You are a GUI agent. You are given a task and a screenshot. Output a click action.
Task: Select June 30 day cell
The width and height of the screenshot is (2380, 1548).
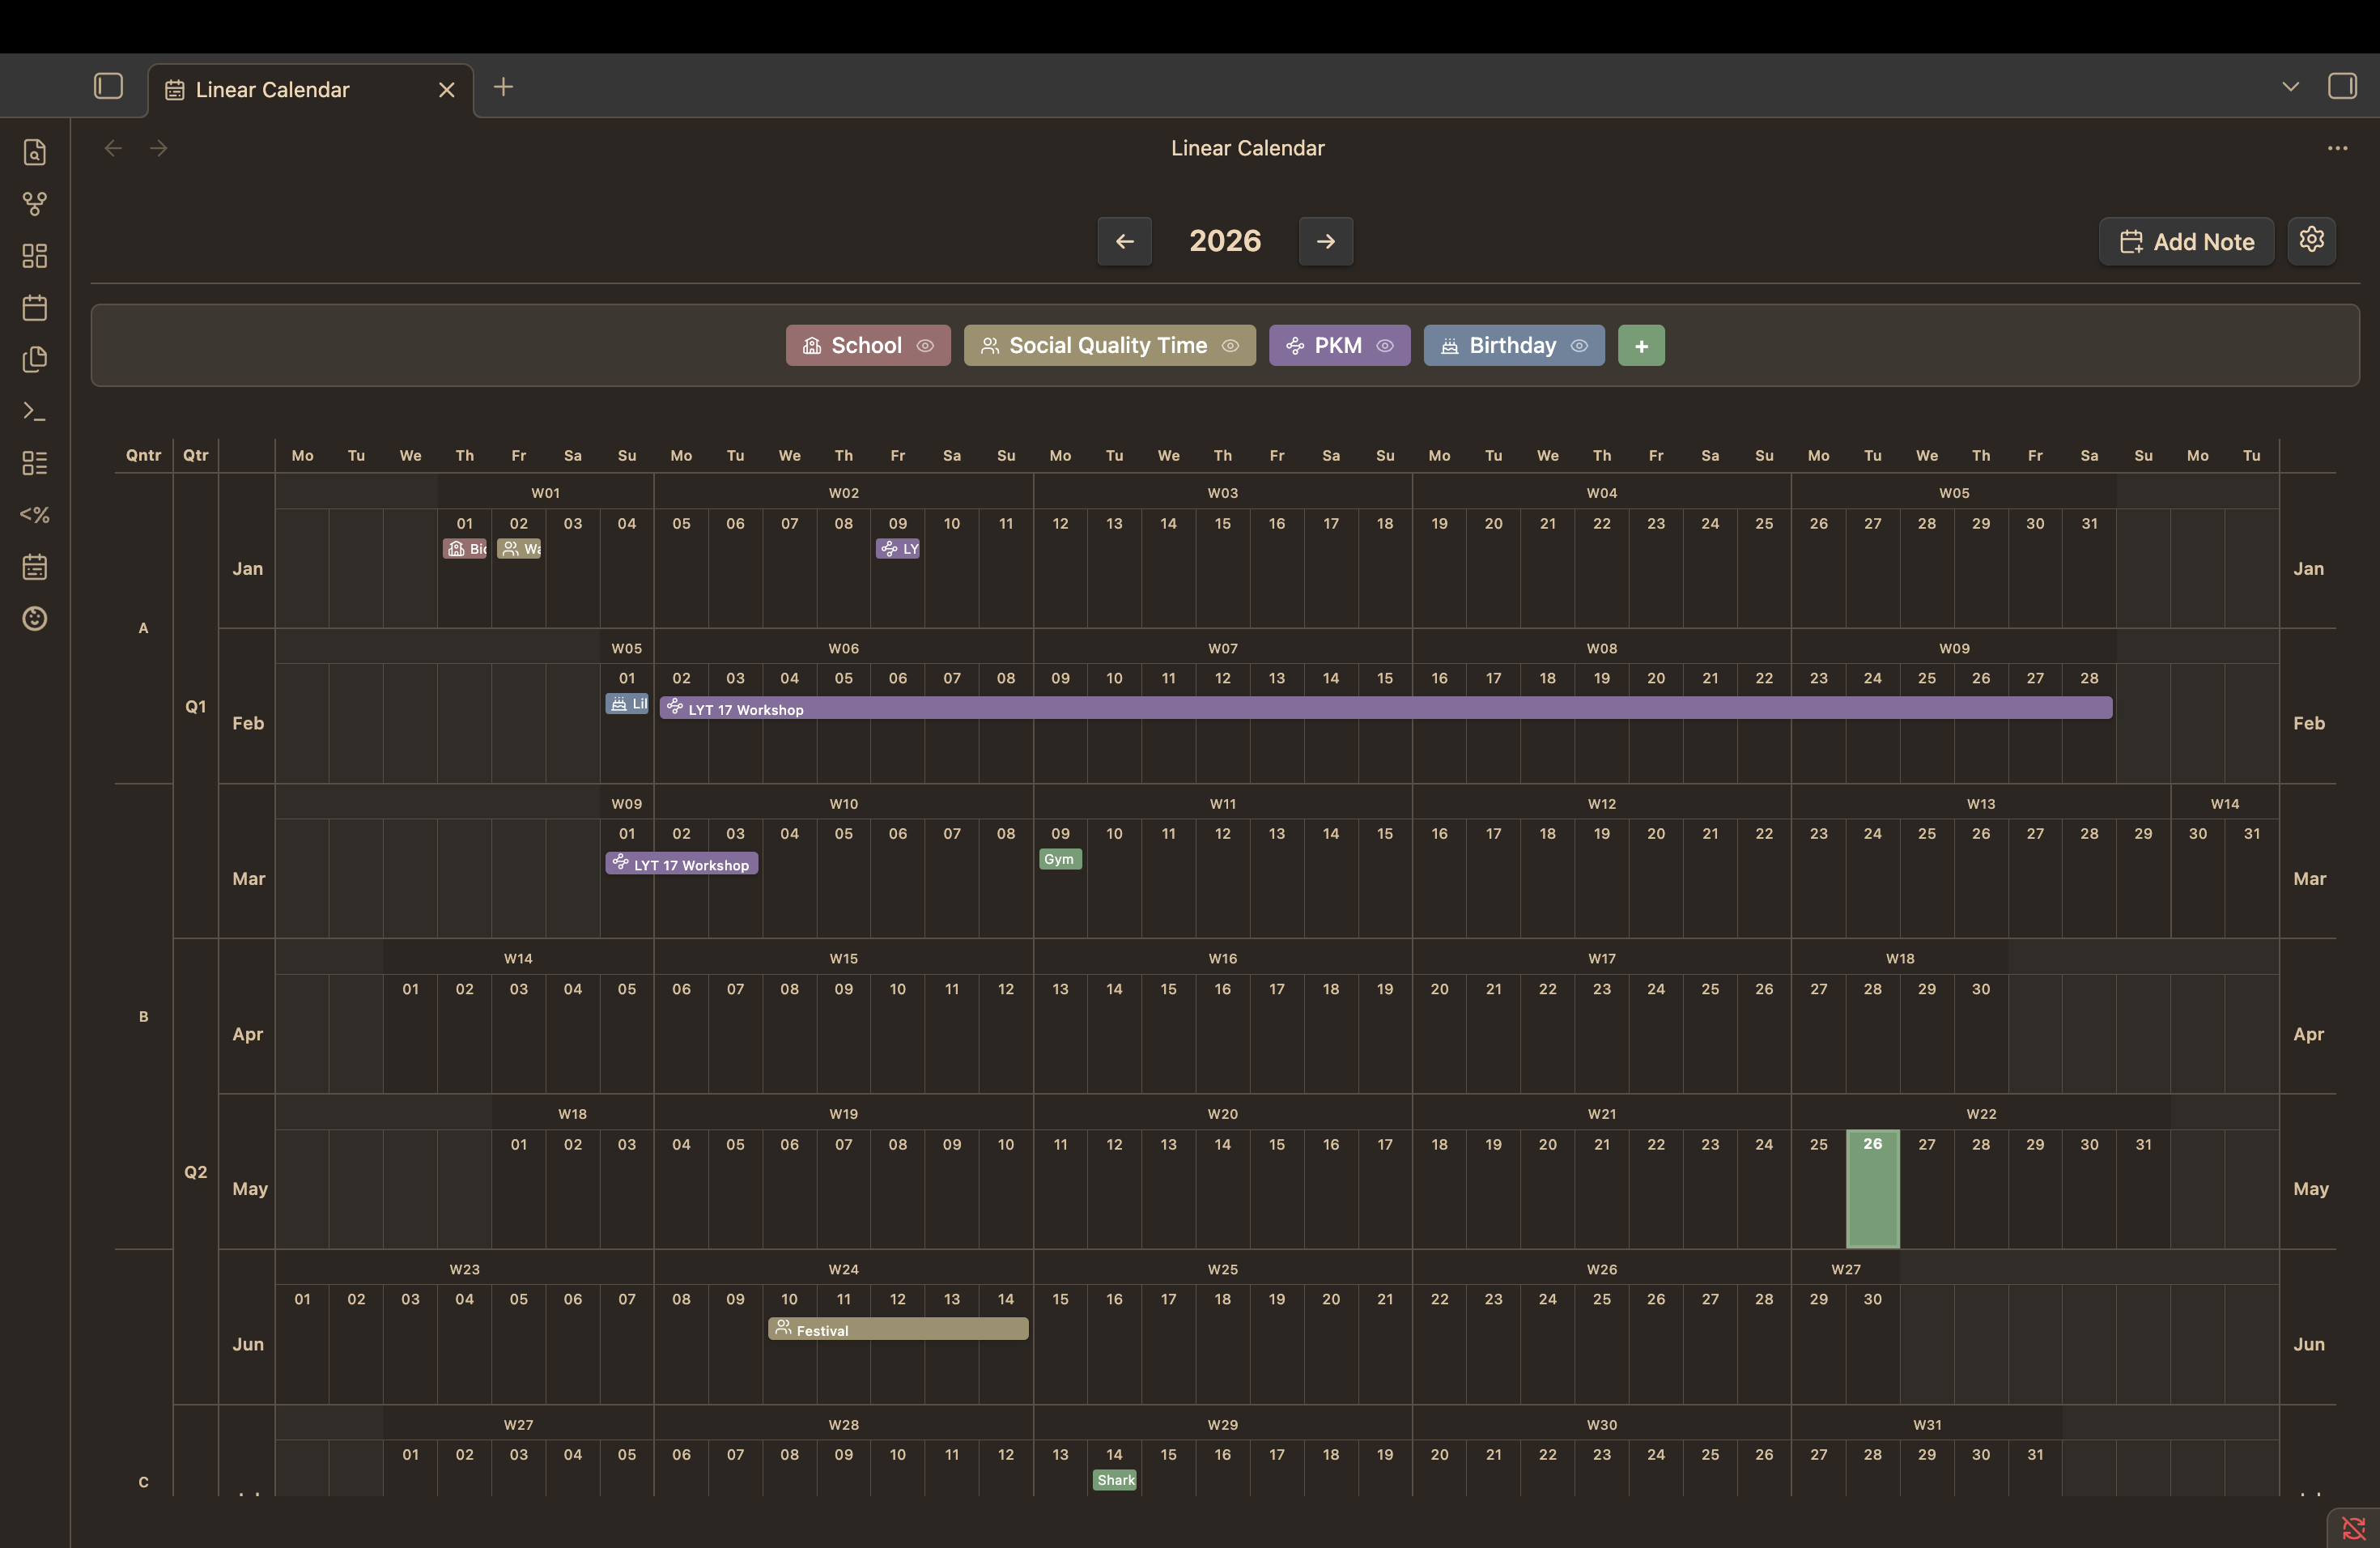click(1872, 1344)
